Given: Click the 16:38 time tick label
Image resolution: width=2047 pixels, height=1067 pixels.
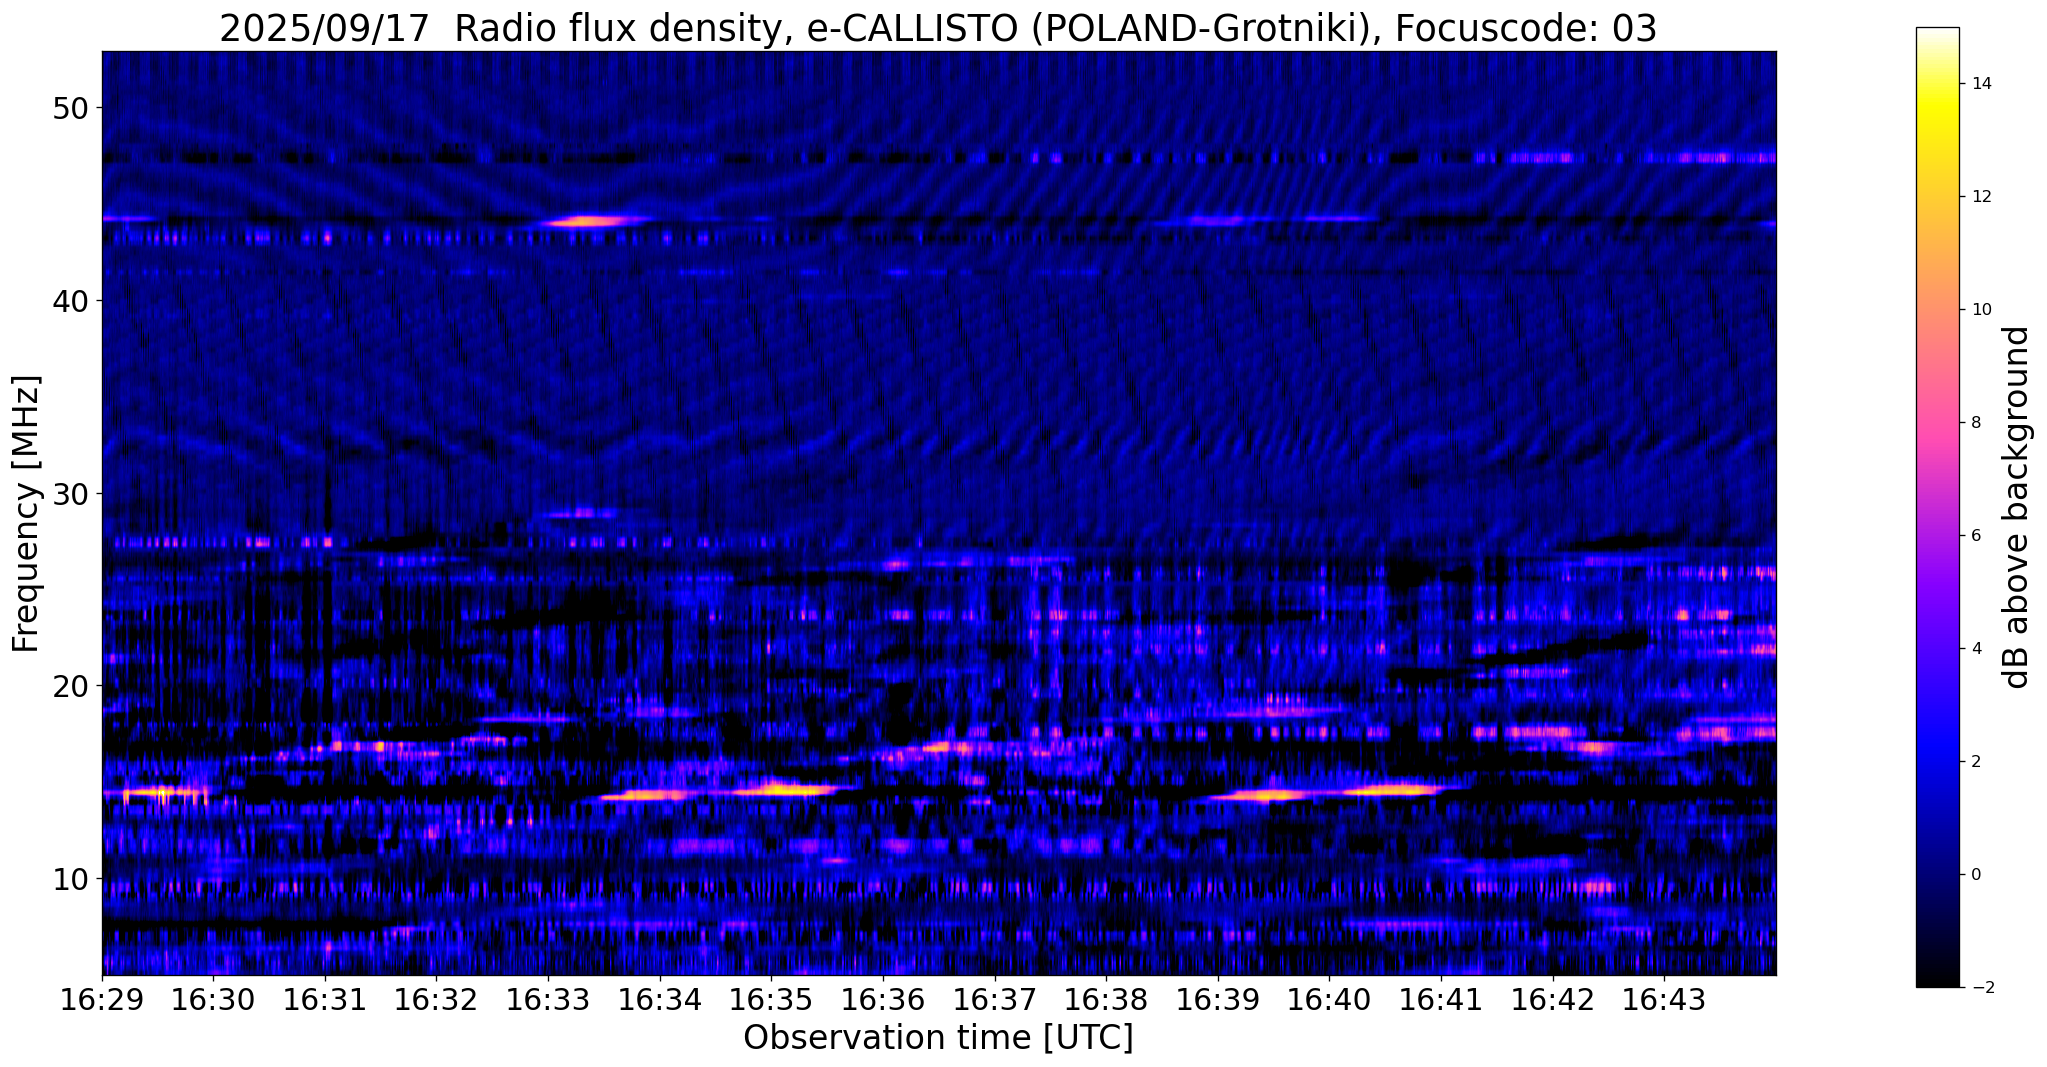Looking at the screenshot, I should tap(1106, 1000).
